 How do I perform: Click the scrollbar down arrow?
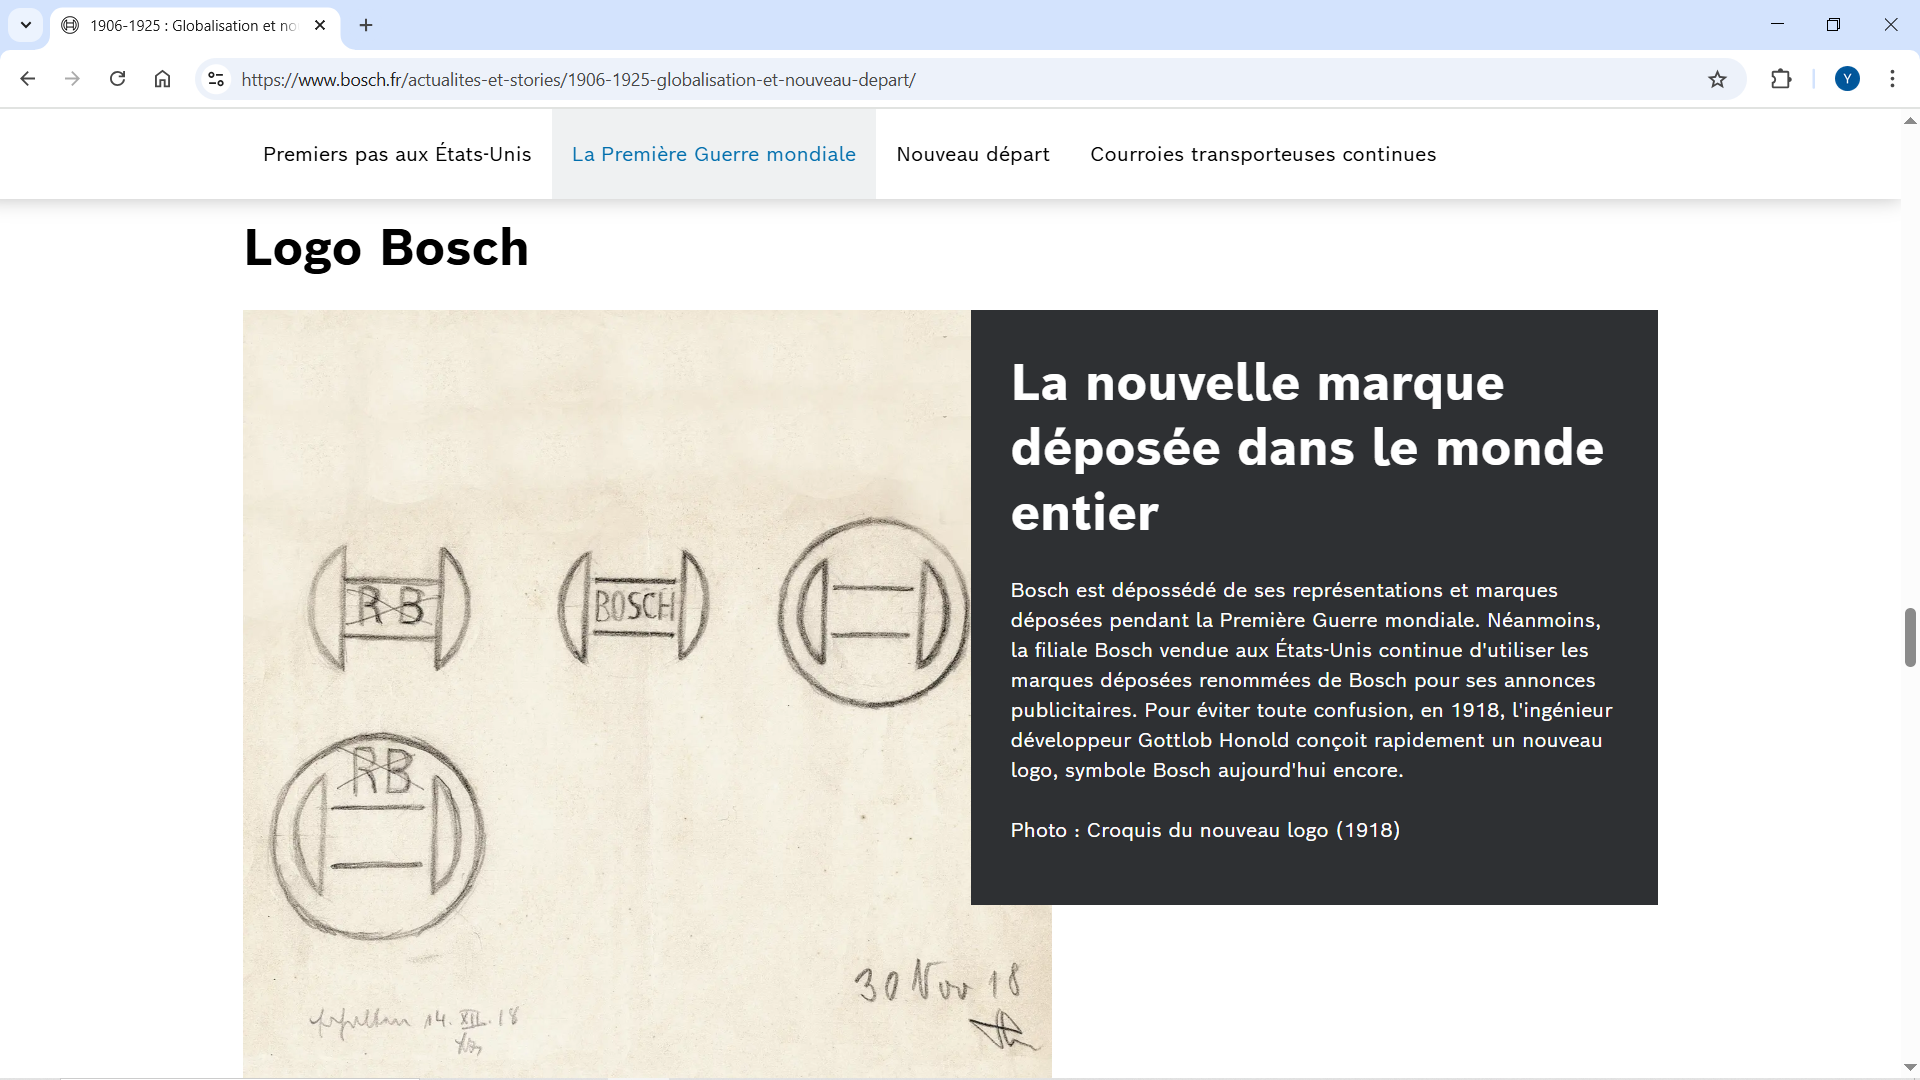[x=1909, y=1068]
